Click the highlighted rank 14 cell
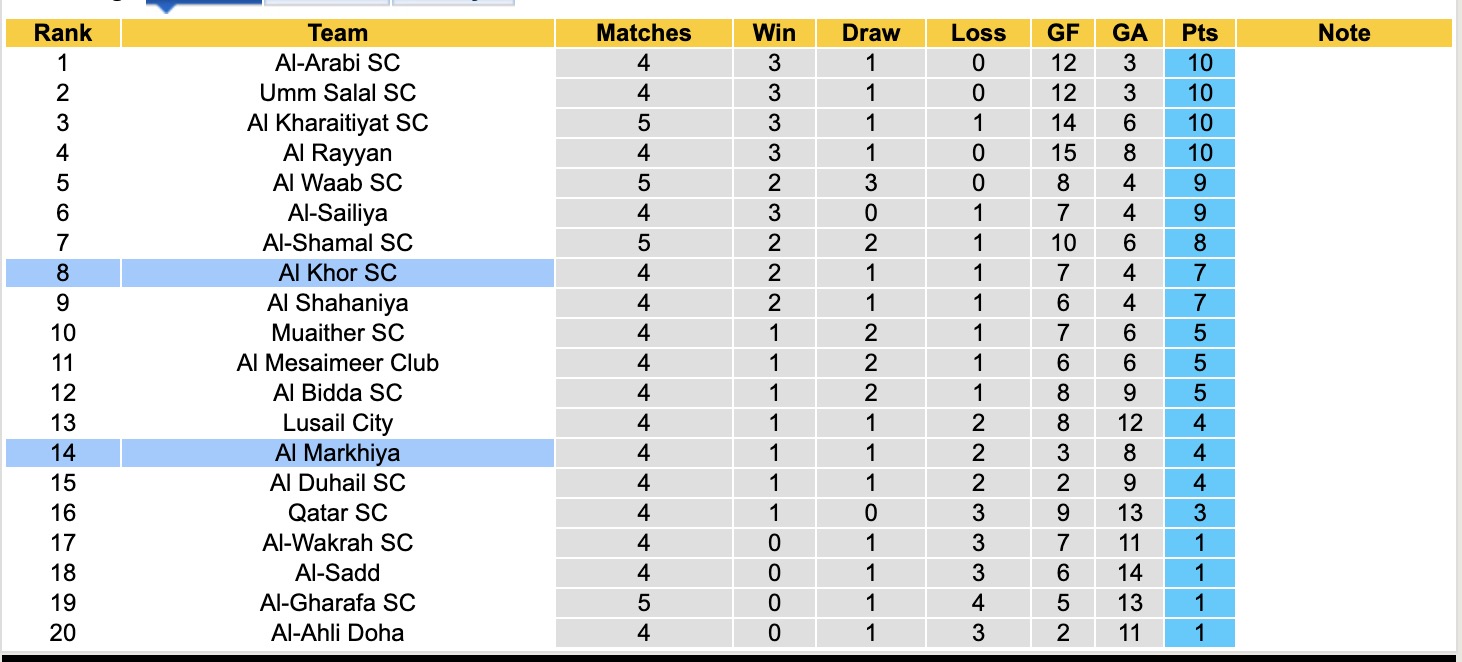This screenshot has height=662, width=1462. pyautogui.click(x=62, y=453)
